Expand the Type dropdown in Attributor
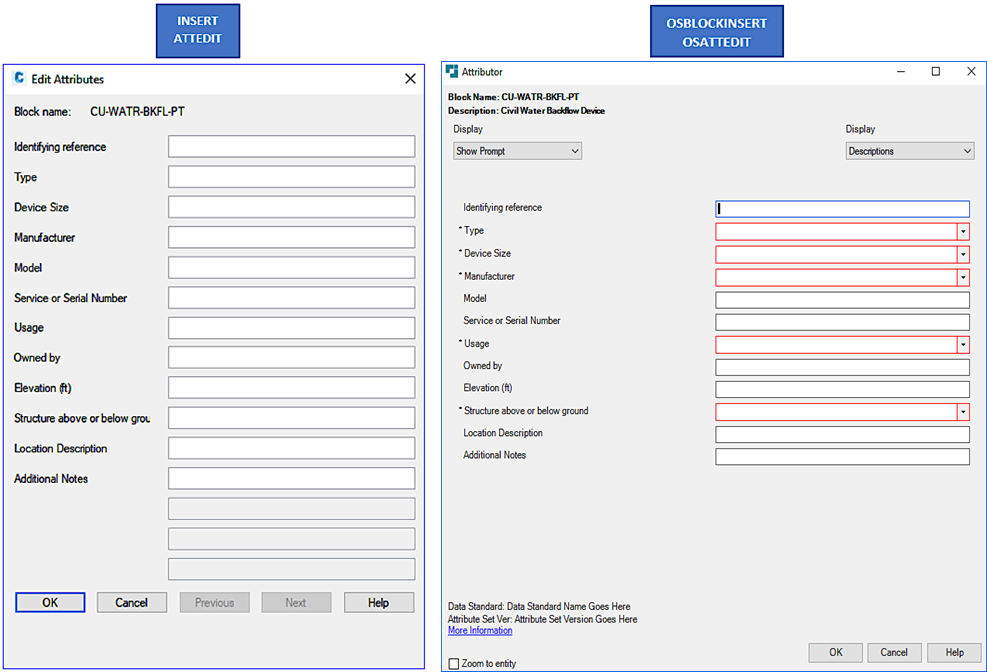The width and height of the screenshot is (987, 672). (x=963, y=232)
